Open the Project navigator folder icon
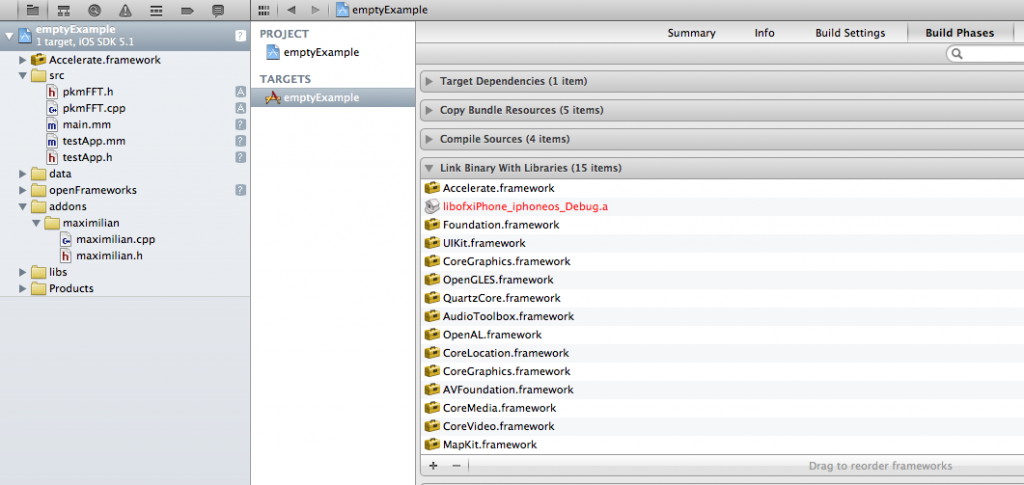The height and width of the screenshot is (485, 1024). 33,10
